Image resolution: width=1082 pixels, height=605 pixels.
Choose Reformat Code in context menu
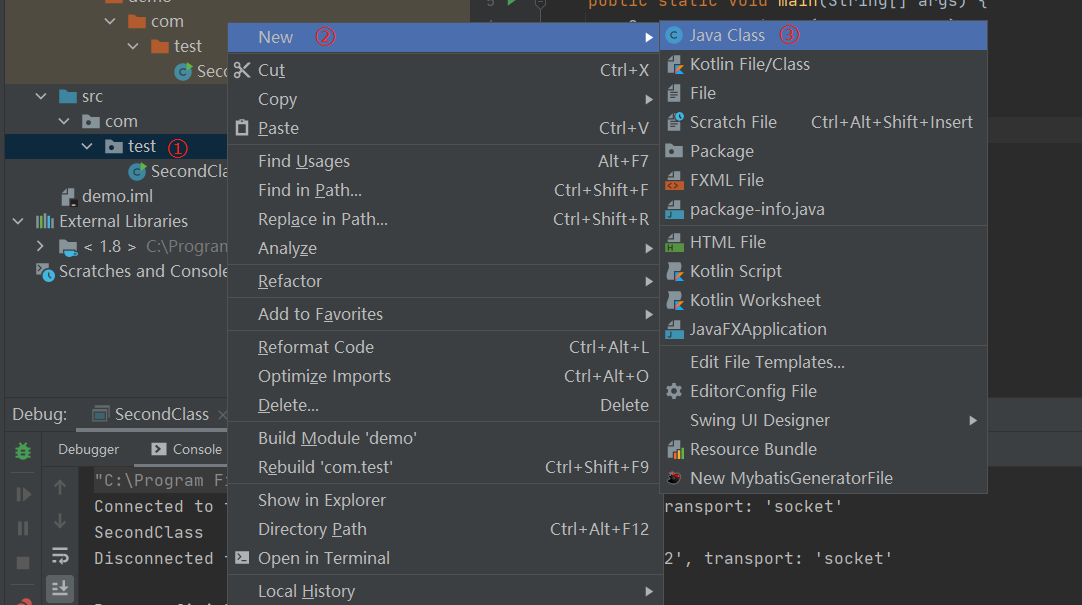click(445, 347)
